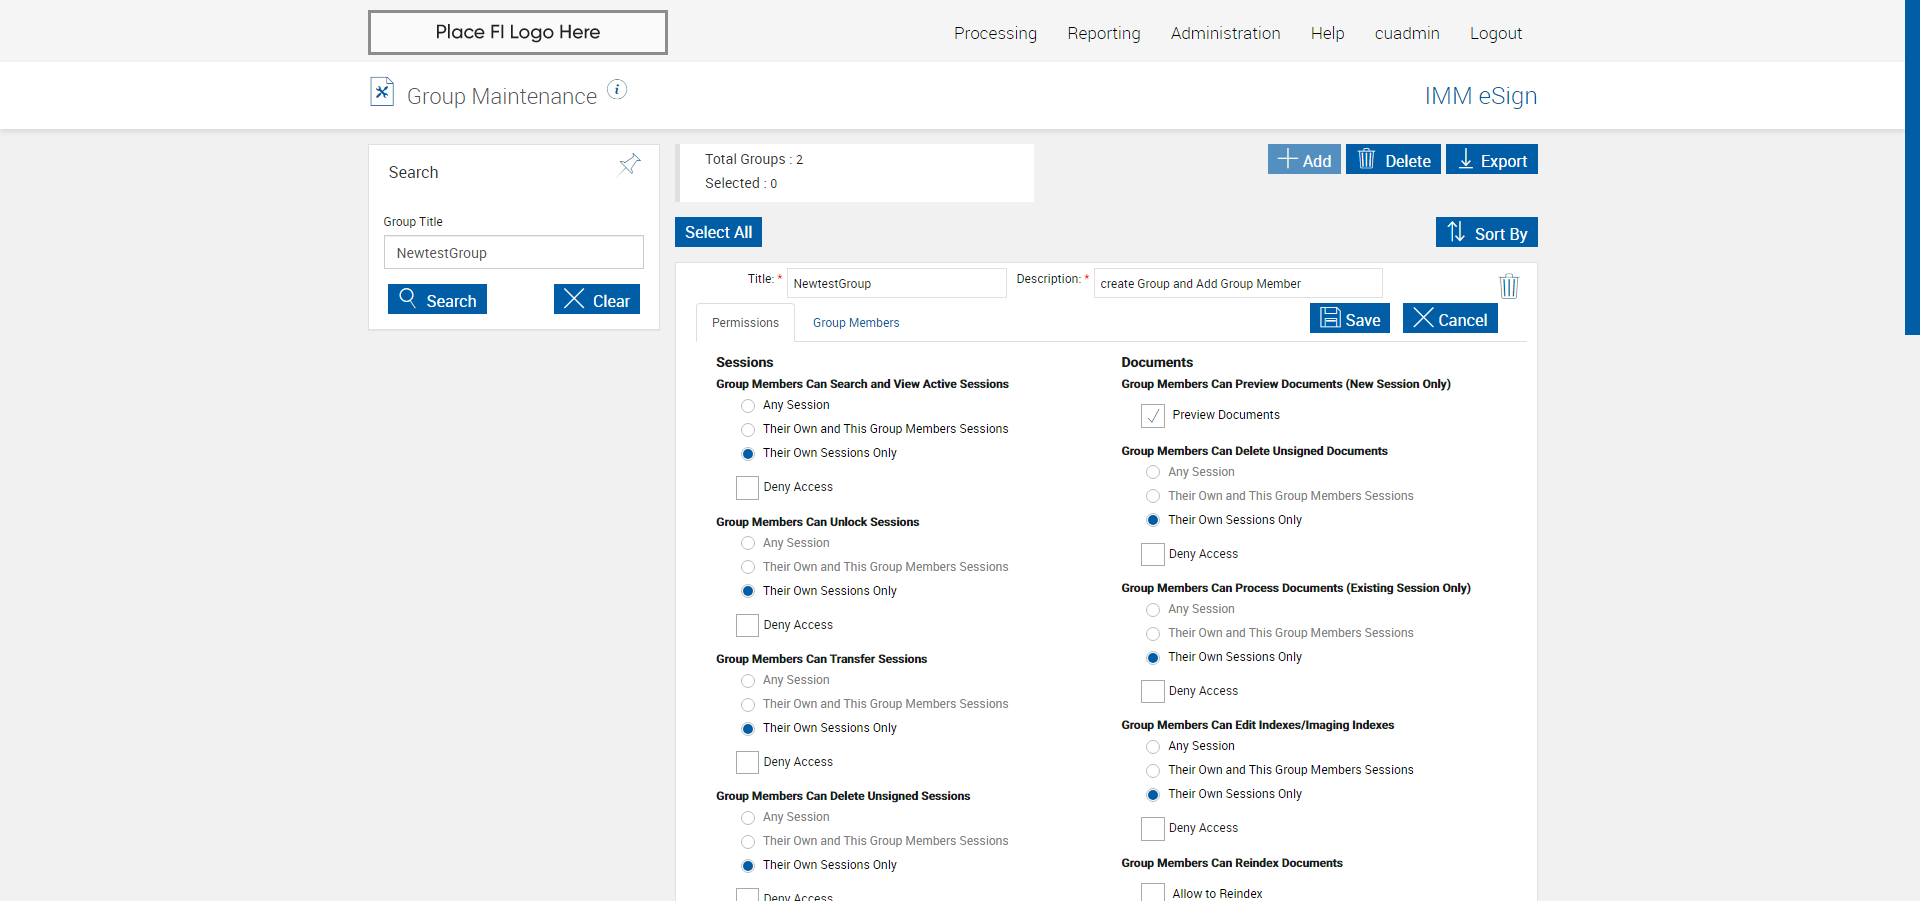Select Any Session for search active sessions
This screenshot has width=1920, height=901.
click(x=748, y=406)
